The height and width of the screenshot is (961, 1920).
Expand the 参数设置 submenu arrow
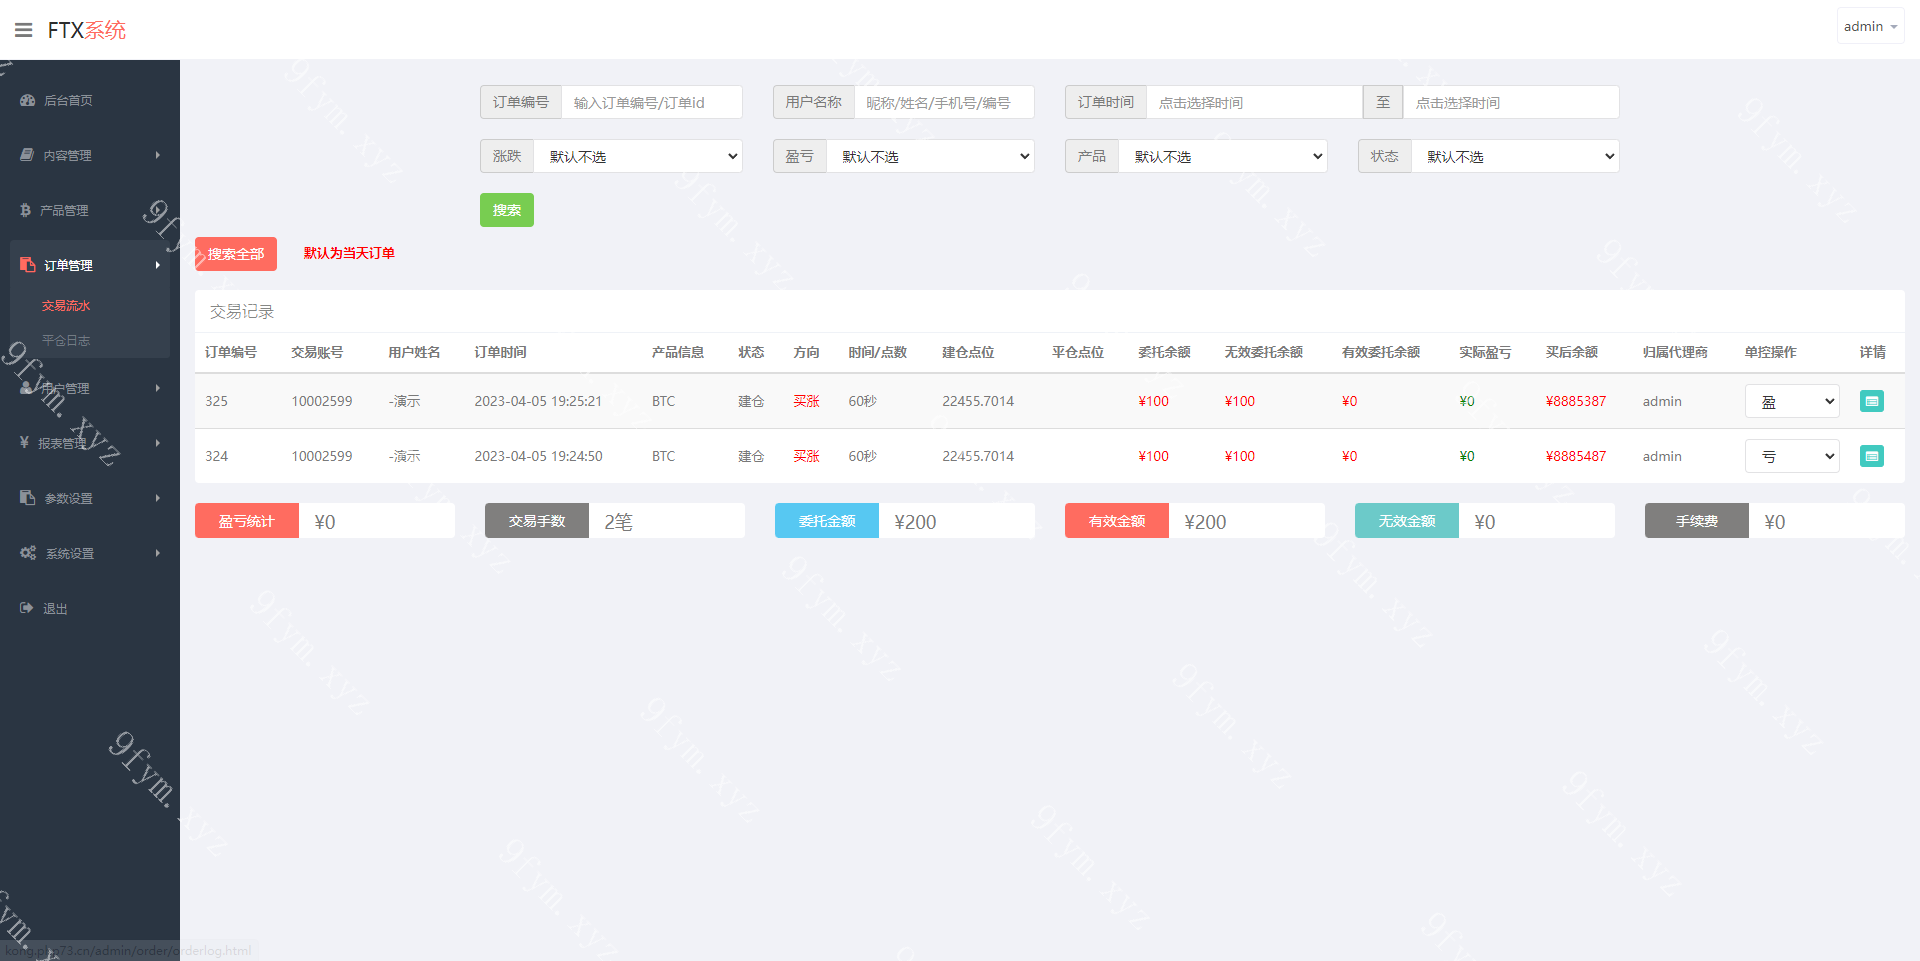pos(158,498)
